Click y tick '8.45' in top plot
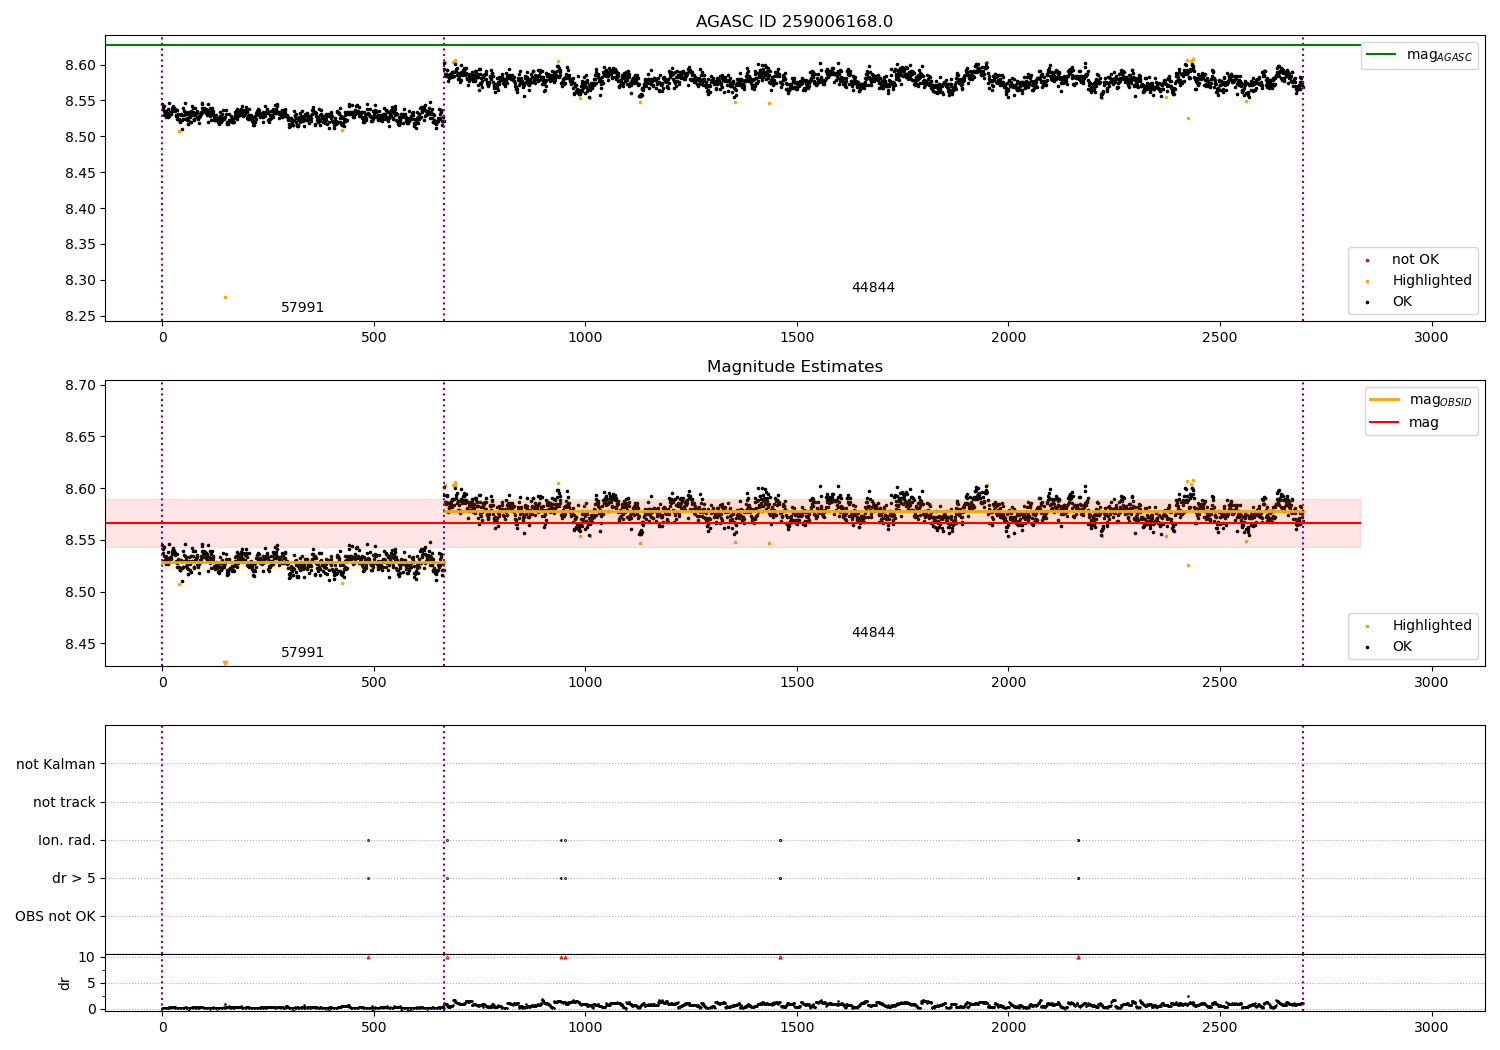This screenshot has height=1050, width=1500. pyautogui.click(x=79, y=173)
